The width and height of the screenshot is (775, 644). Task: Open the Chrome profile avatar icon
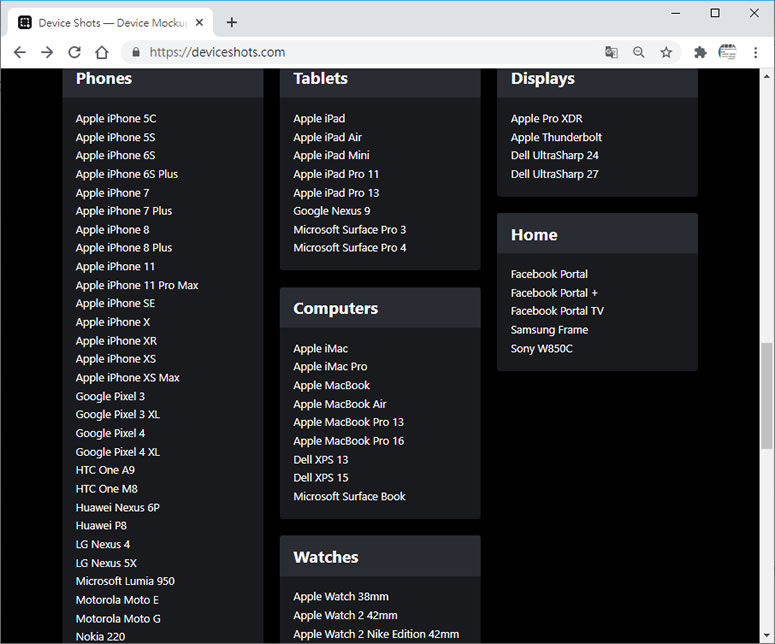coord(727,52)
